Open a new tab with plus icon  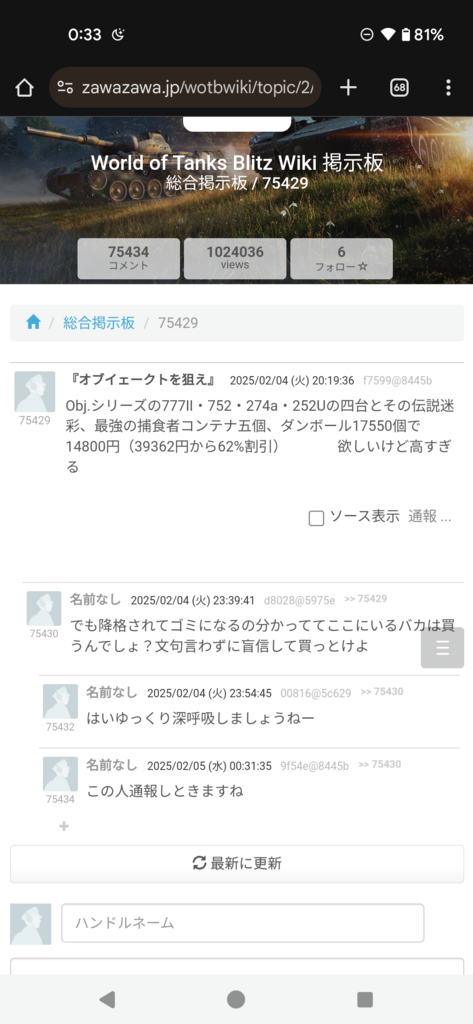click(x=349, y=88)
